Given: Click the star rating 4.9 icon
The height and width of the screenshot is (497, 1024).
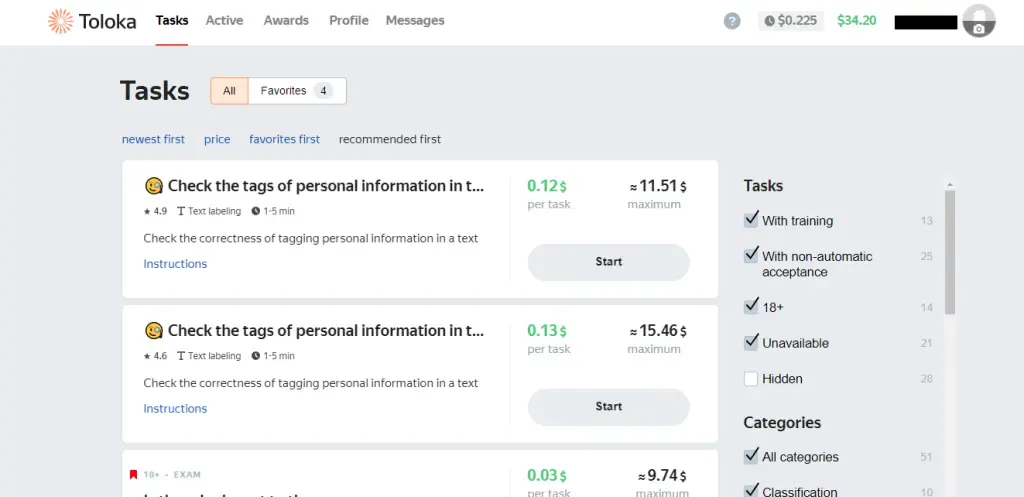Looking at the screenshot, I should [x=147, y=212].
